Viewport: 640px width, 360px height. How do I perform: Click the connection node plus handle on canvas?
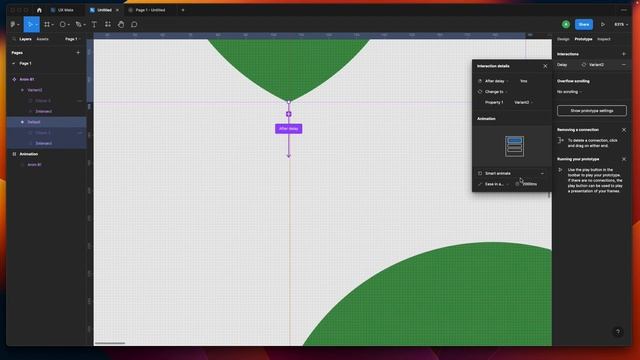289,114
